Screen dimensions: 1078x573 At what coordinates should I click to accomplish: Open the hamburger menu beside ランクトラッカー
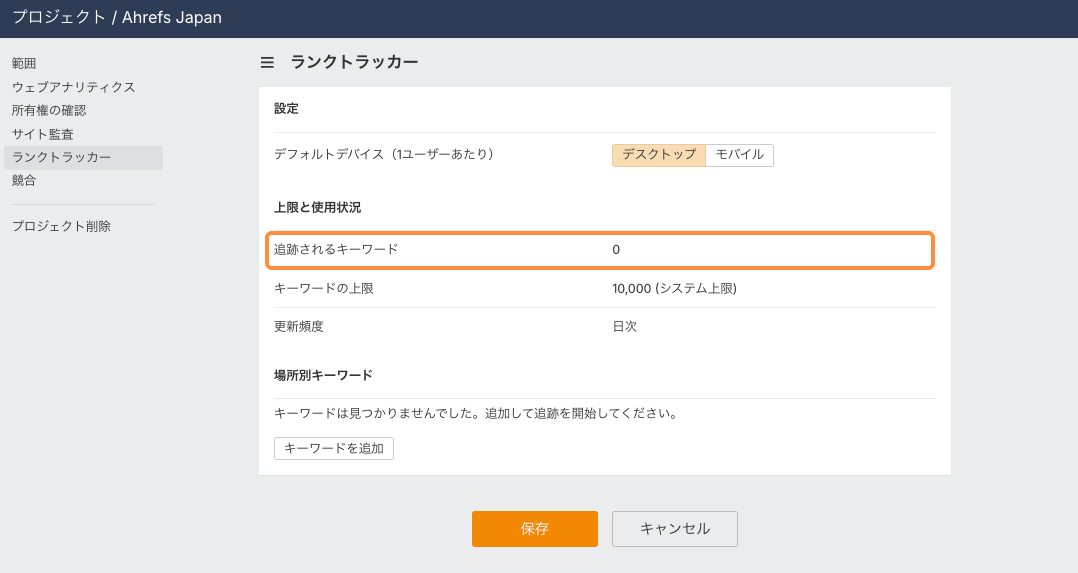tap(267, 62)
